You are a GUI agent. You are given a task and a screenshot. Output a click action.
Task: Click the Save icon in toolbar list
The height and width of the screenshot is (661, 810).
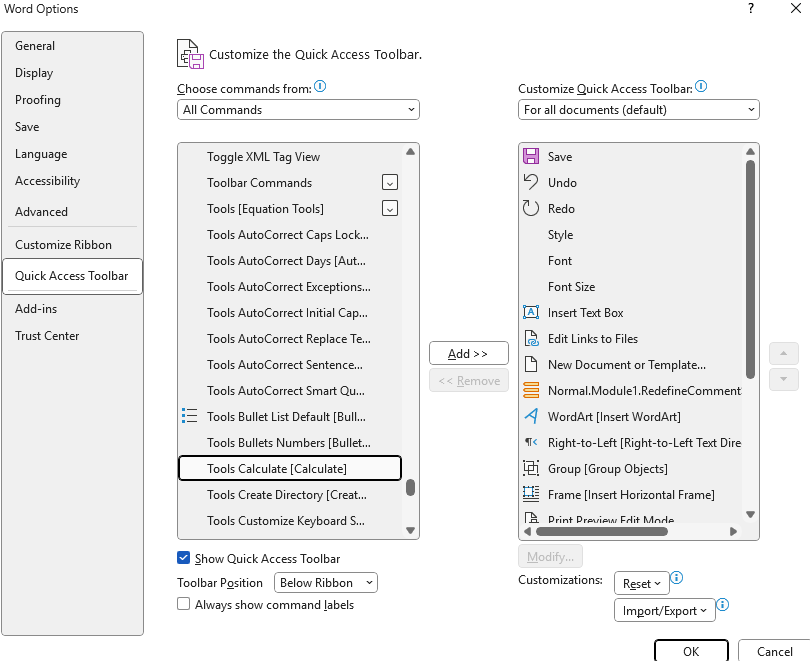pyautogui.click(x=531, y=156)
